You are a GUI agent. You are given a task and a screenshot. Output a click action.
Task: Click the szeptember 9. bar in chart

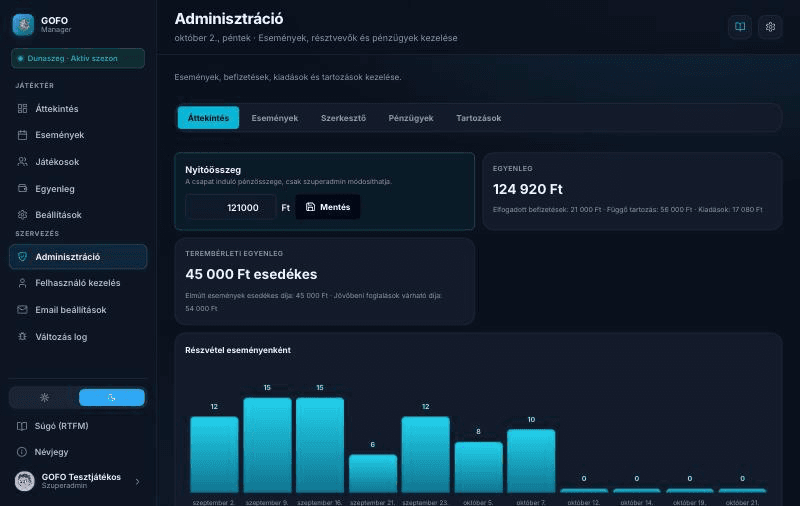click(x=267, y=445)
